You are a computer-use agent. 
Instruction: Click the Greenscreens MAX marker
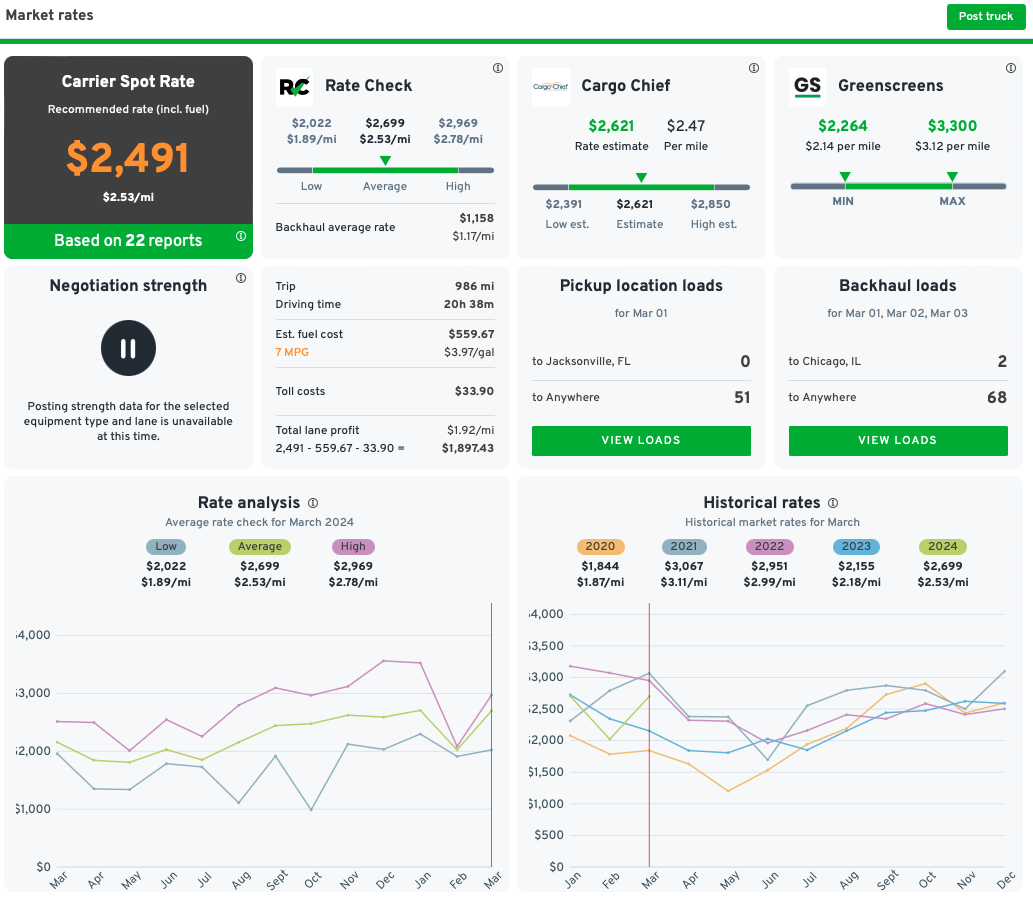[x=952, y=176]
